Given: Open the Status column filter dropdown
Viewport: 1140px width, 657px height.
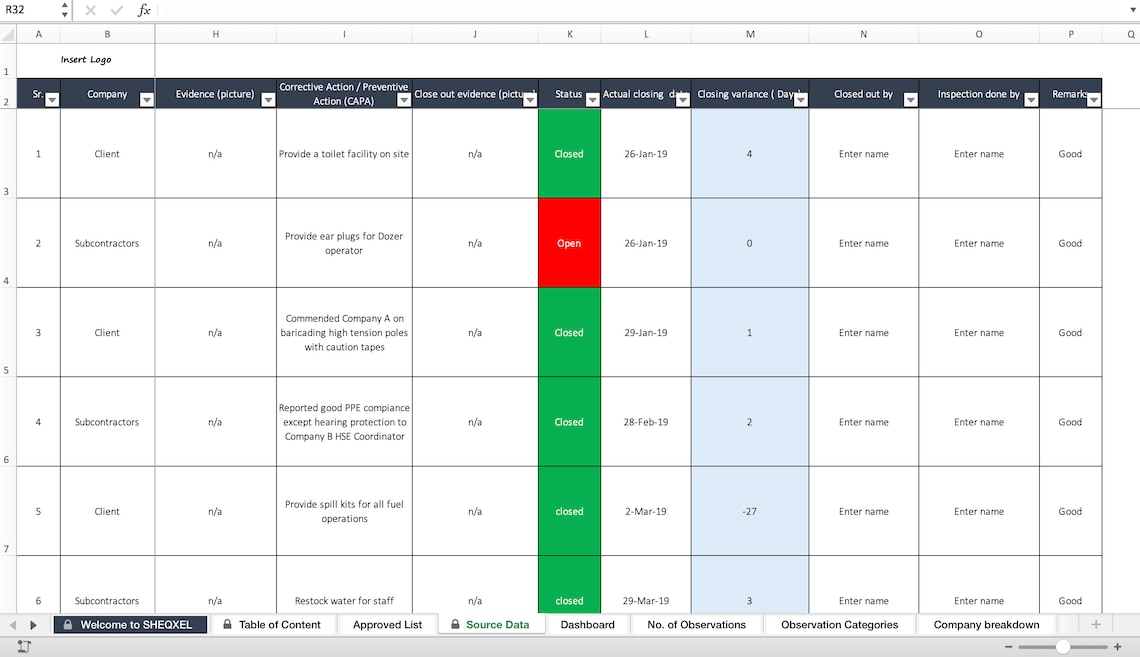Looking at the screenshot, I should click(x=592, y=97).
